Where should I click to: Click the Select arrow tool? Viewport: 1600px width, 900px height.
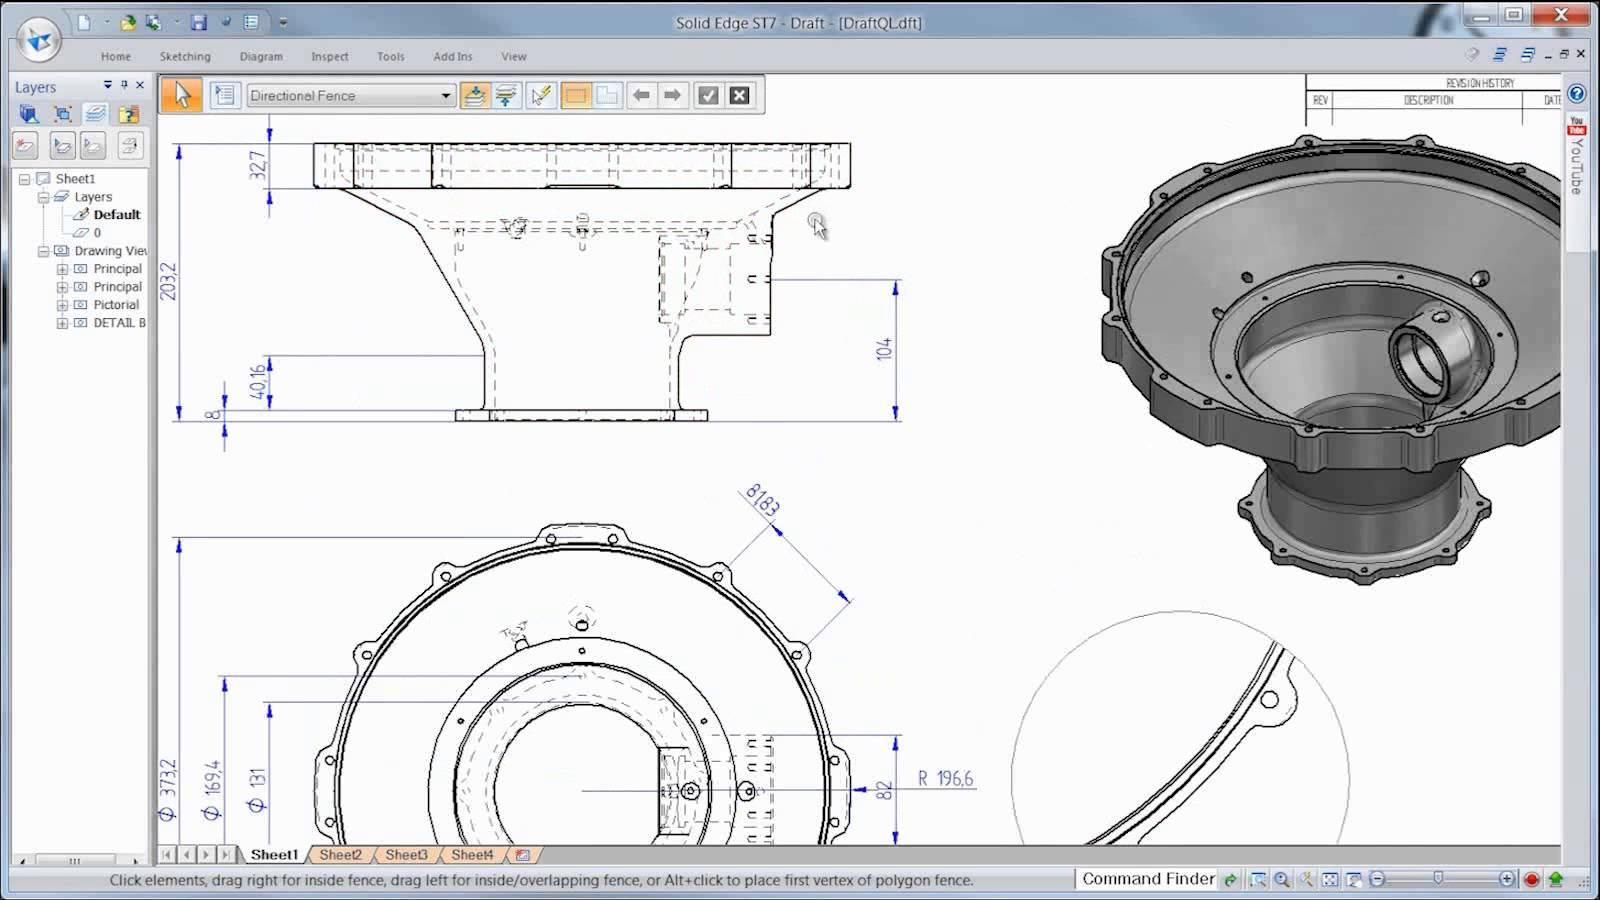point(181,95)
